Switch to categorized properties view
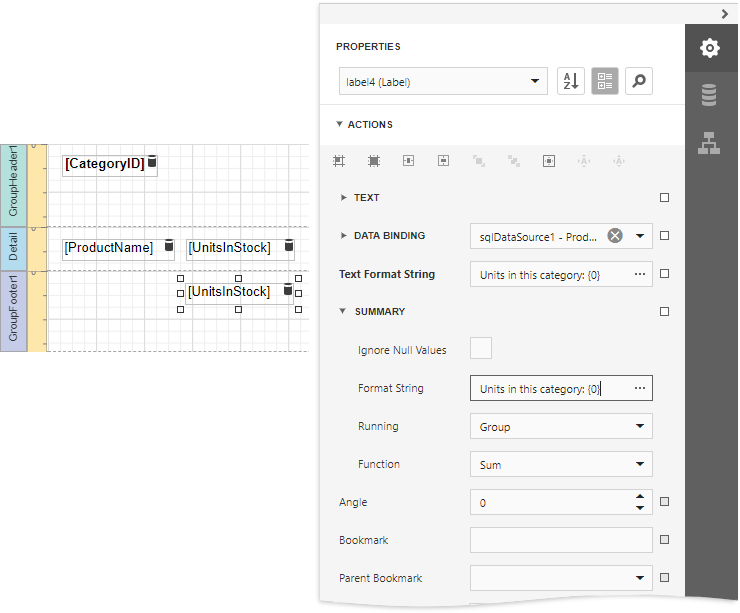Viewport: 740px width, 613px height. click(x=604, y=82)
